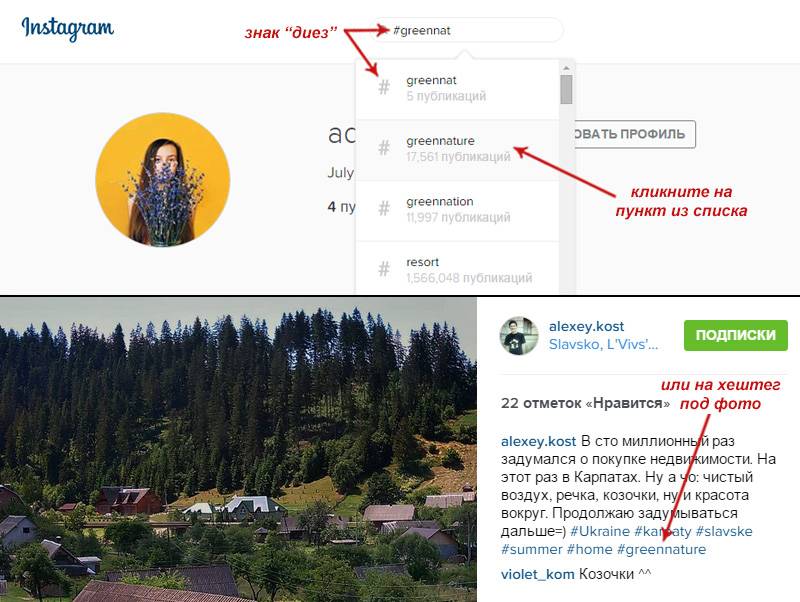
Task: Select greennation suggestion from dropdown
Action: click(457, 211)
